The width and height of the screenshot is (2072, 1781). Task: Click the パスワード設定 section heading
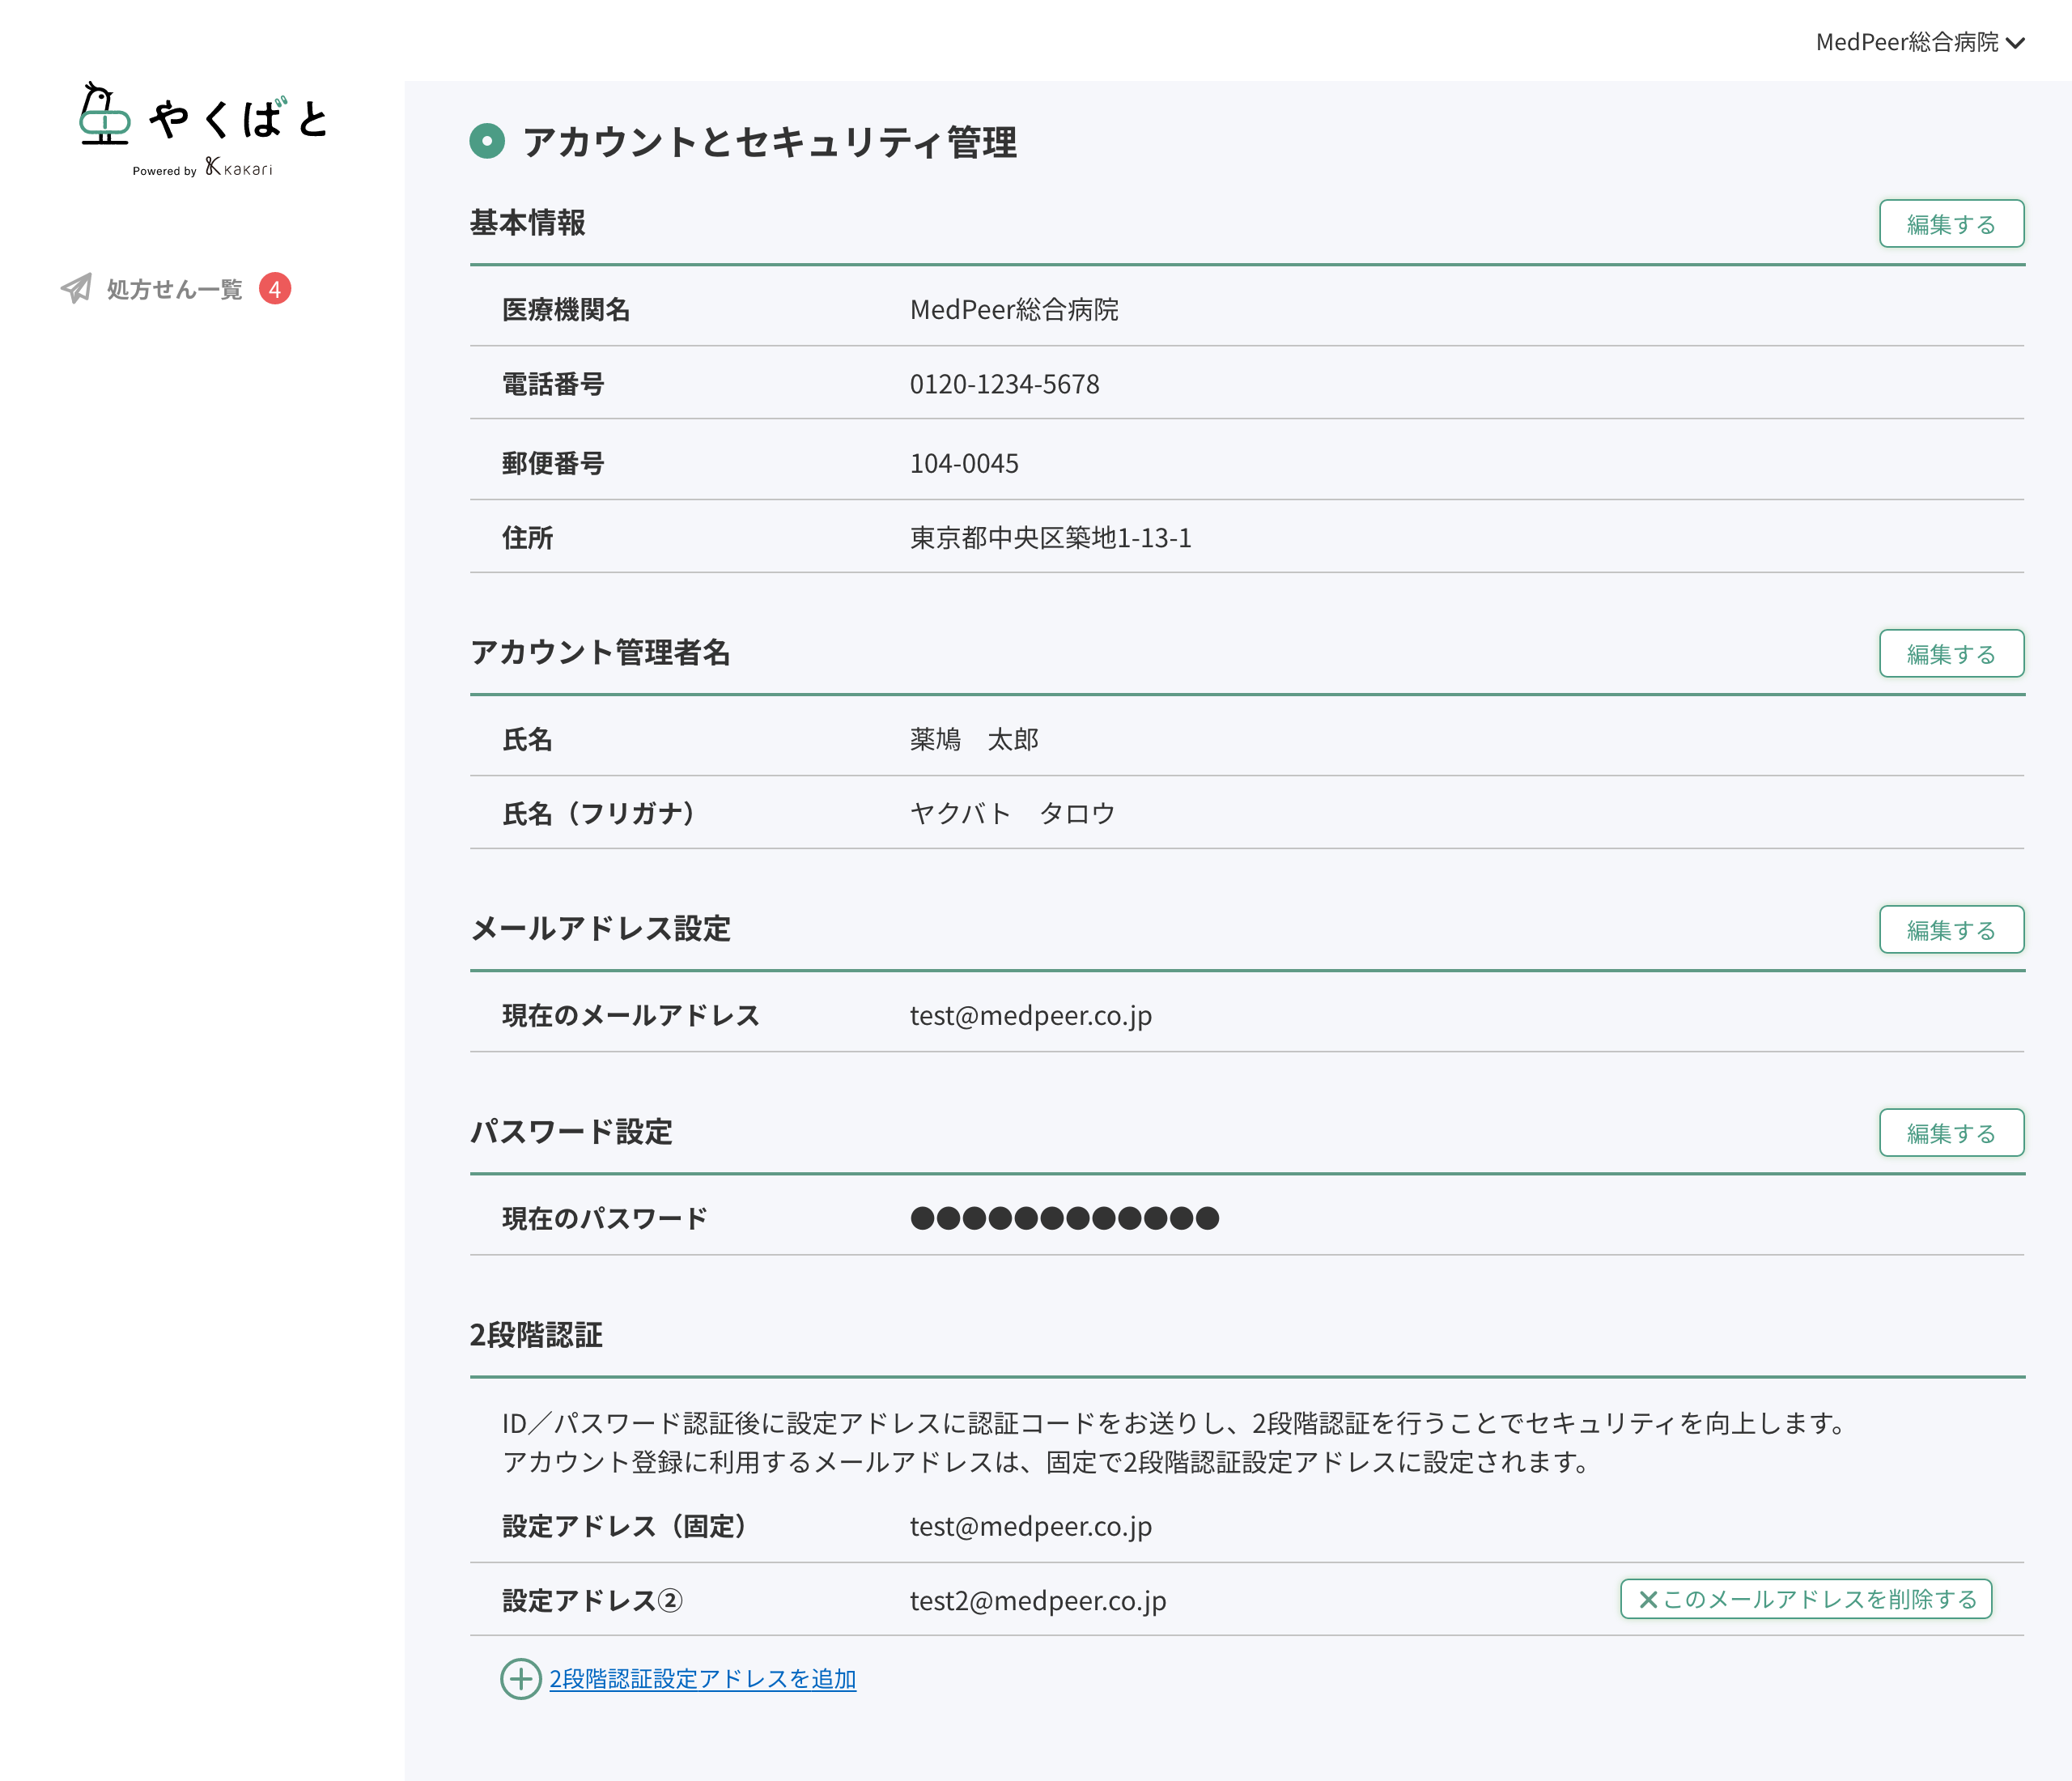(x=571, y=1131)
